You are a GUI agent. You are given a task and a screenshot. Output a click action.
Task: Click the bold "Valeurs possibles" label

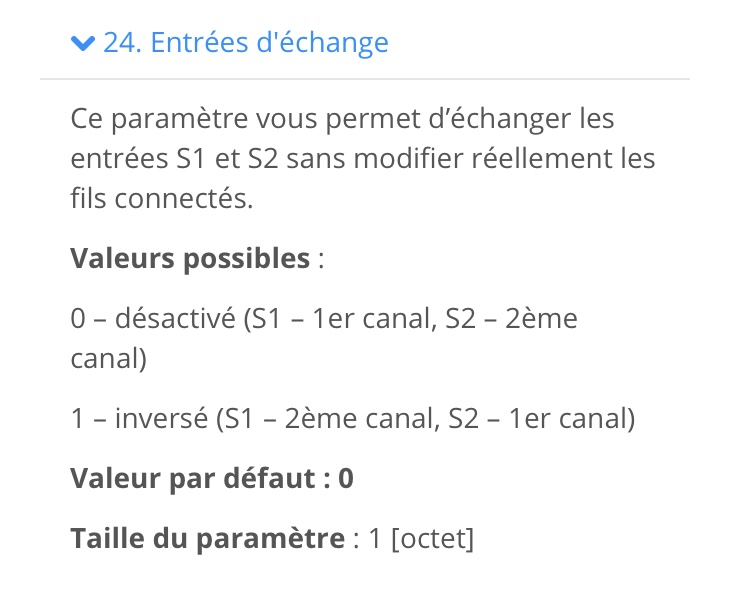[x=190, y=259]
